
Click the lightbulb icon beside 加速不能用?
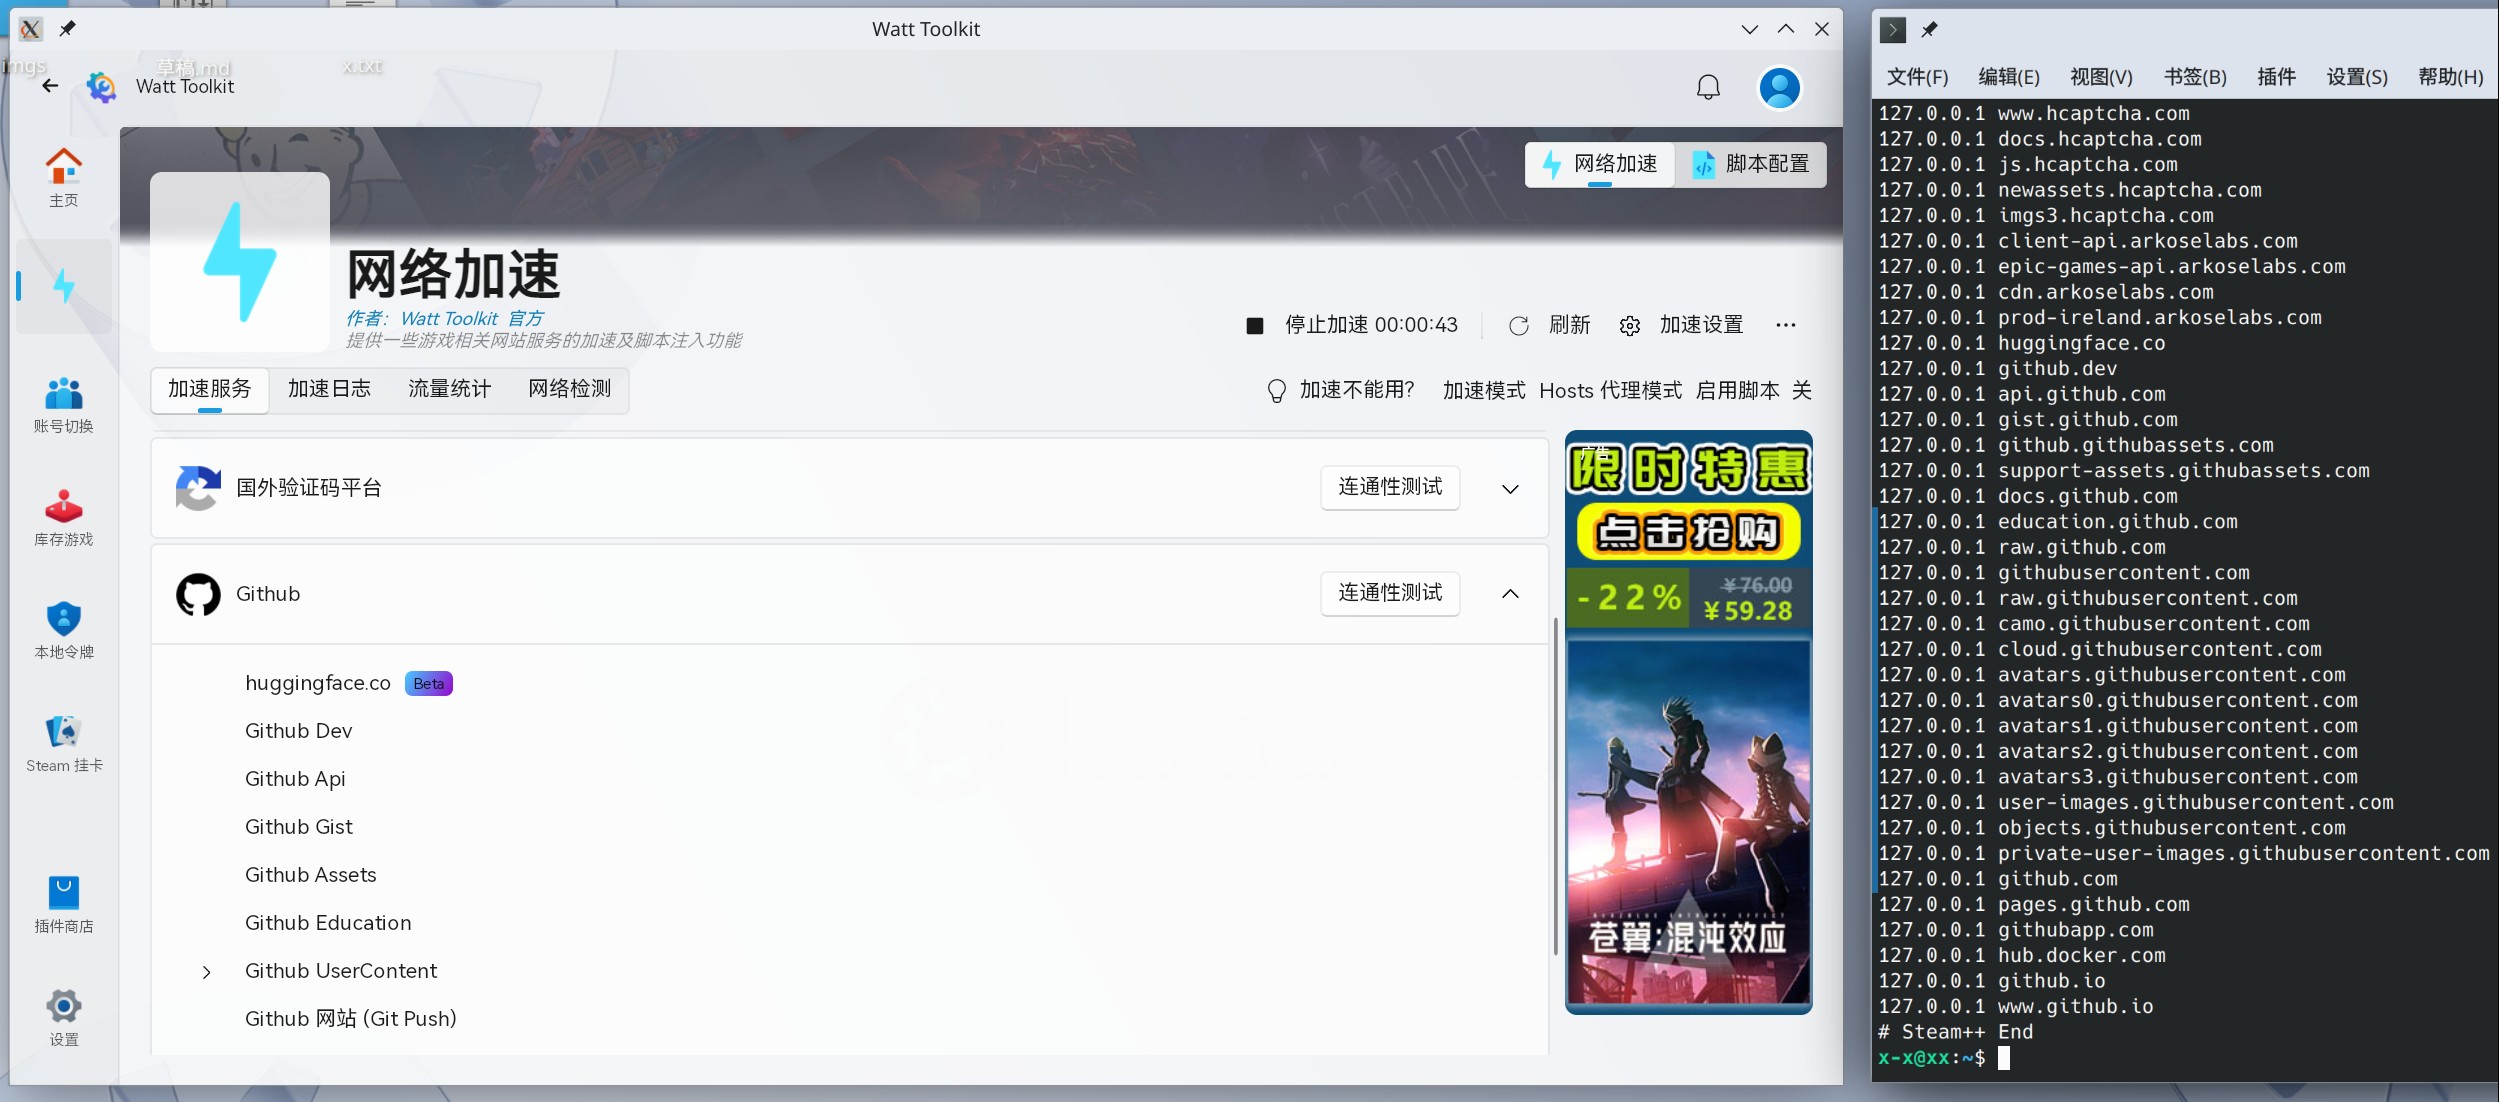[x=1276, y=390]
